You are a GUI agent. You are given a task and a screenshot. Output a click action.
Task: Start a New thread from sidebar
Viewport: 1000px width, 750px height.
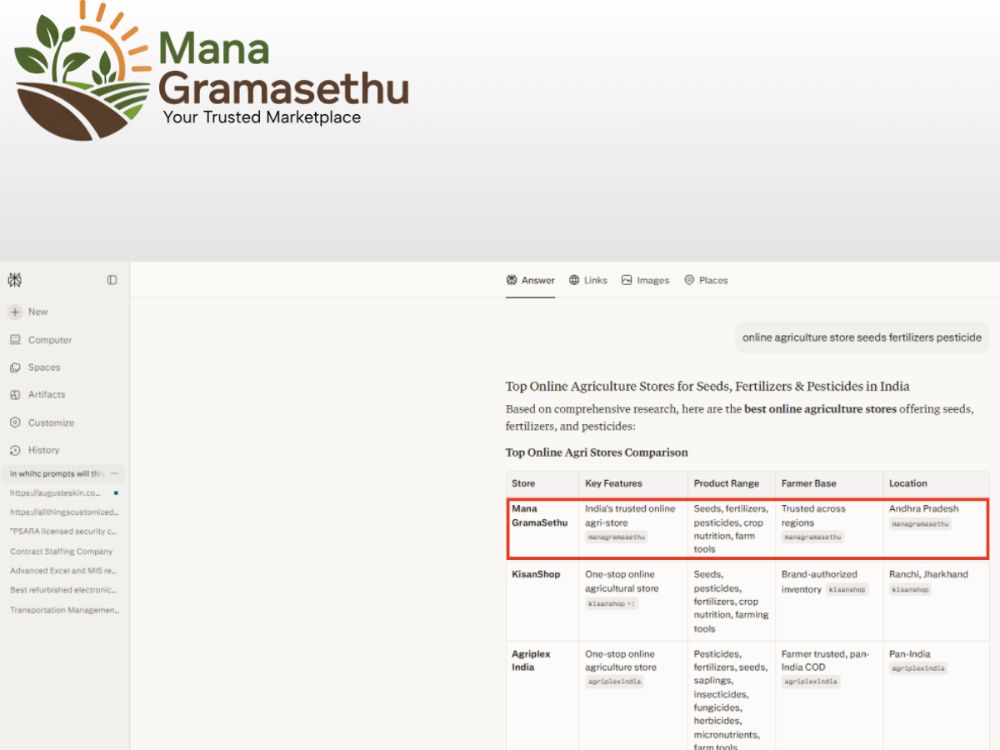(29, 312)
